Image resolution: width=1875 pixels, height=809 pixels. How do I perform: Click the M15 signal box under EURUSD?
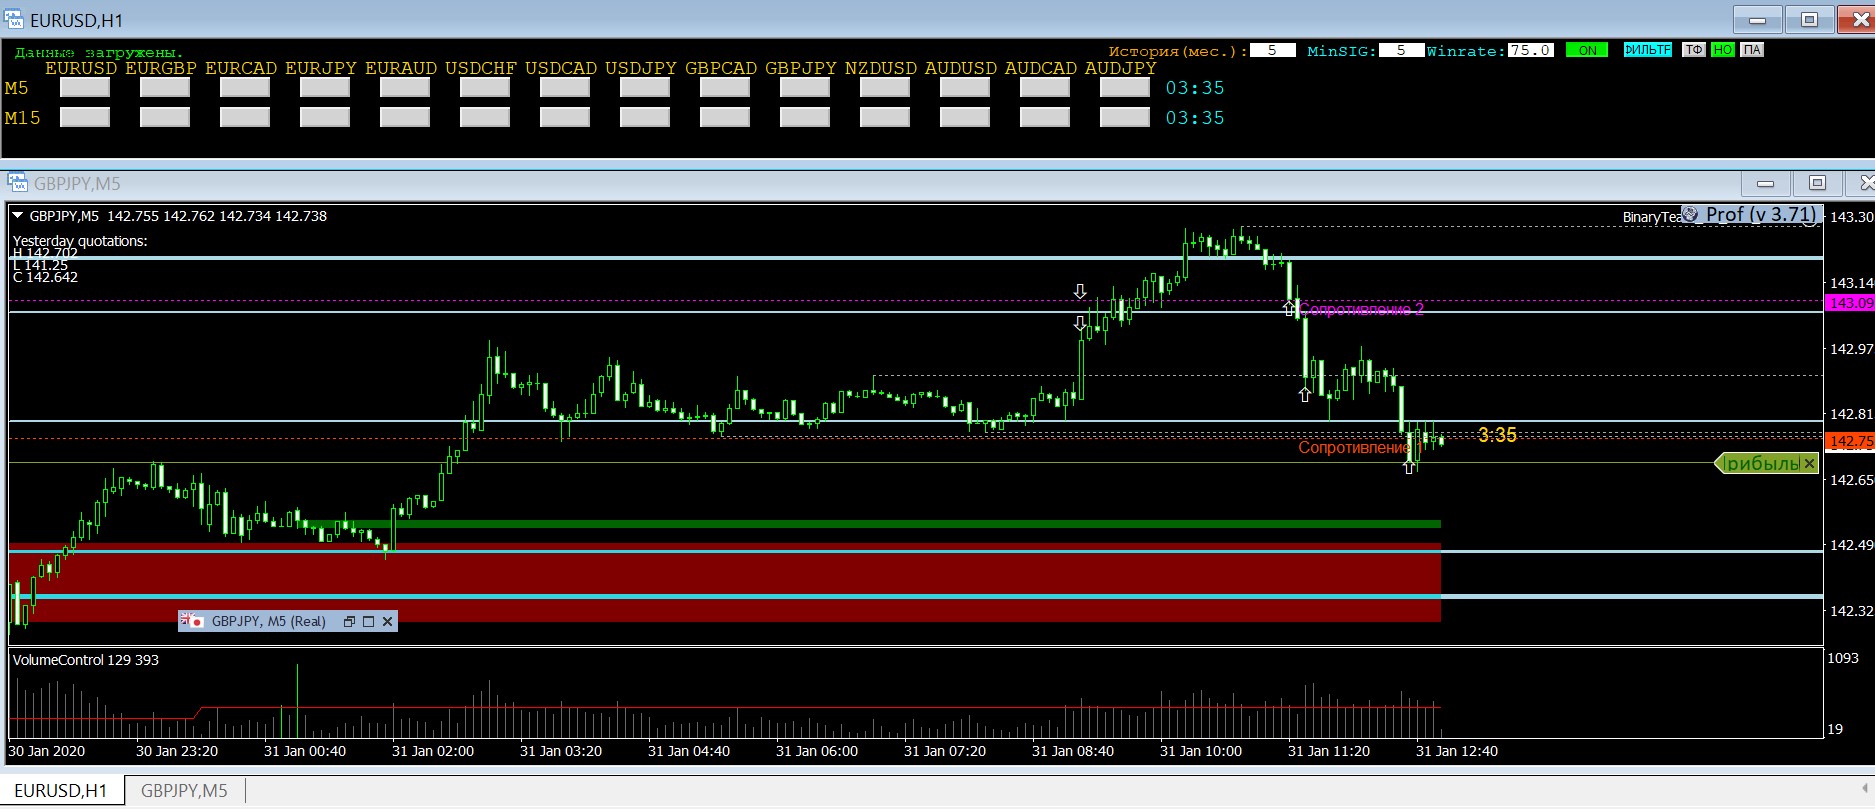coord(85,118)
